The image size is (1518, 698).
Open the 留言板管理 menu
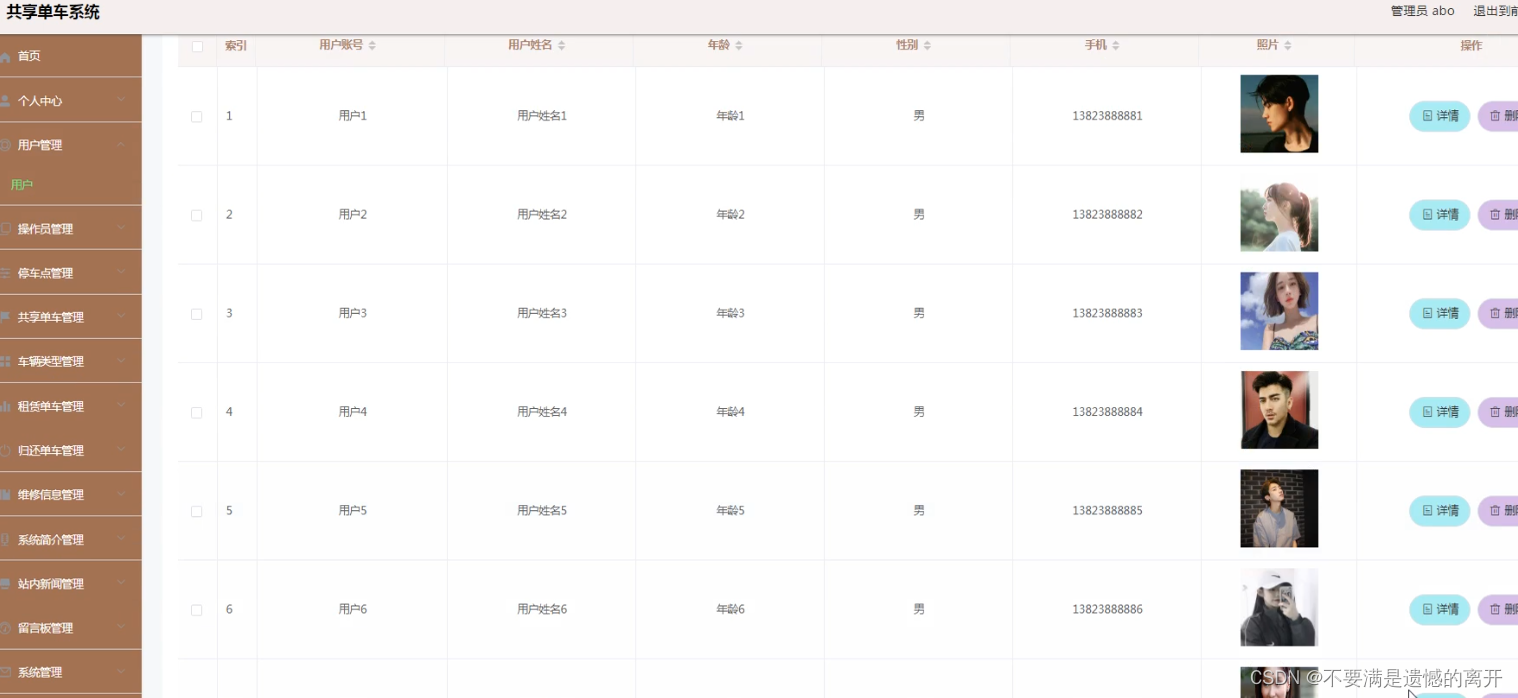coord(70,628)
